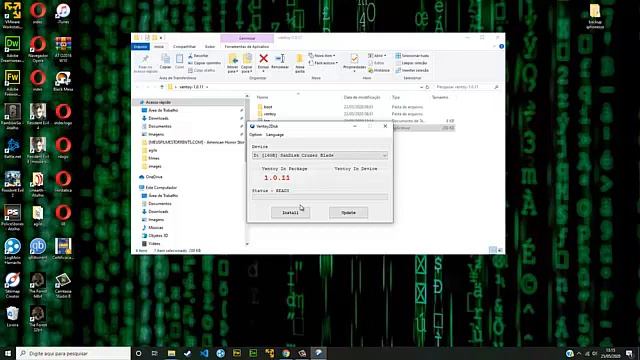Open the Novo item dropdown
The height and width of the screenshot is (360, 640).
point(322,56)
